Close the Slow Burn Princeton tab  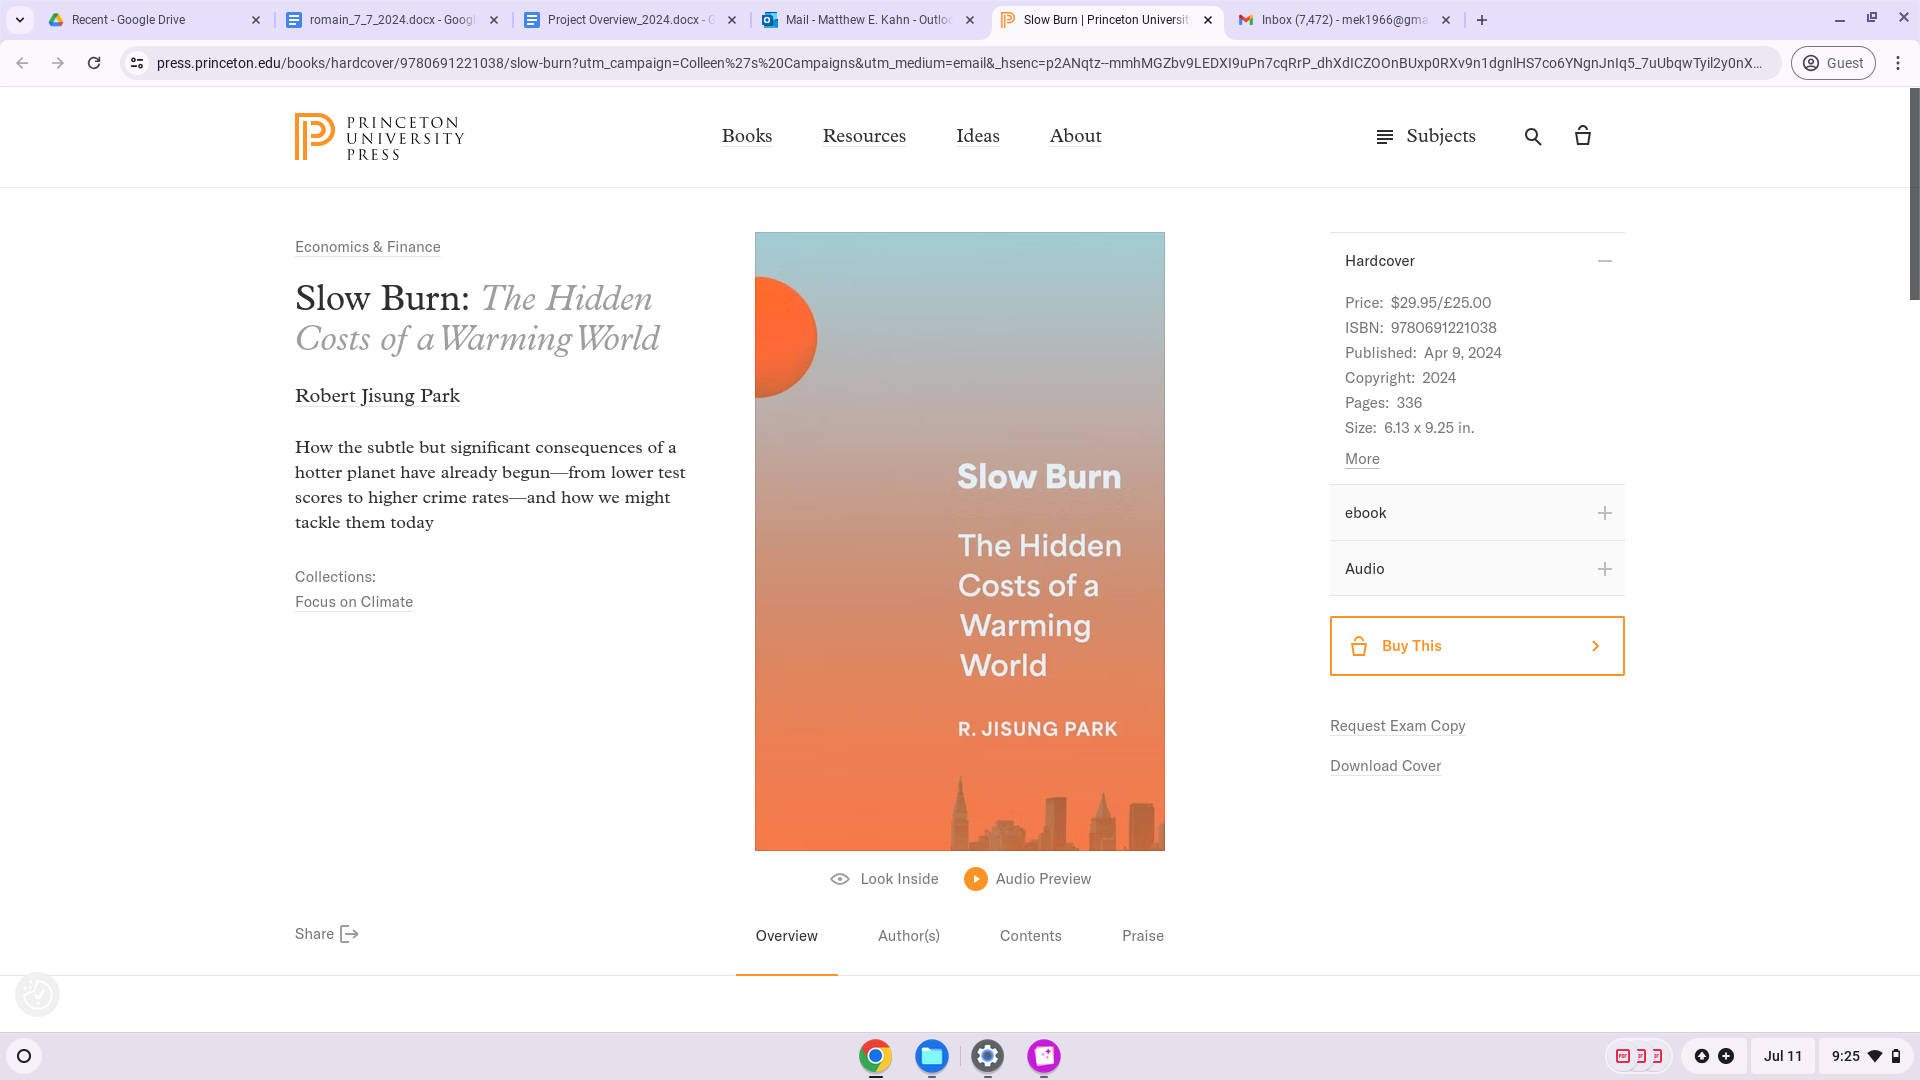point(1208,20)
